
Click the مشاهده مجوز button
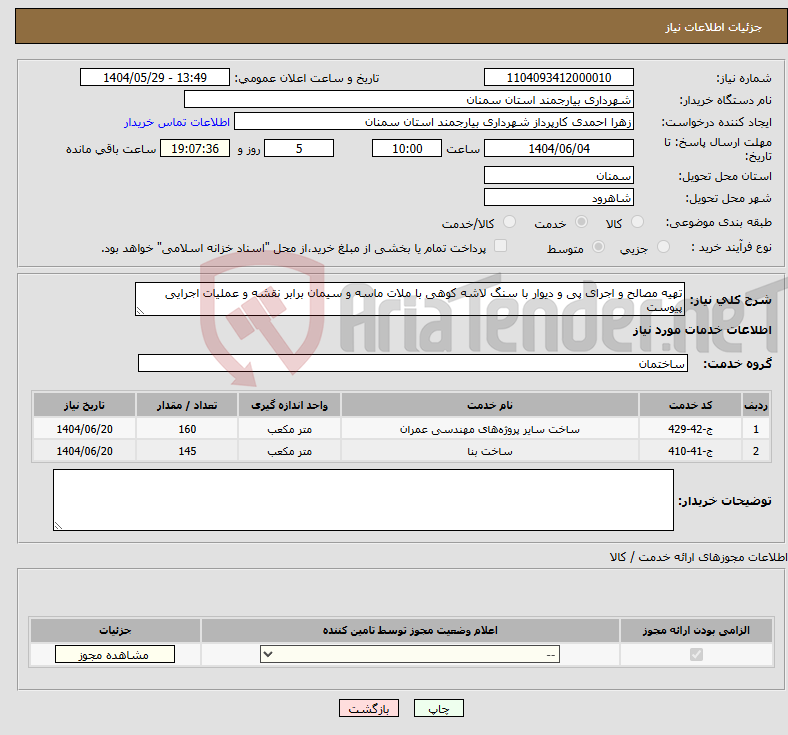115,654
